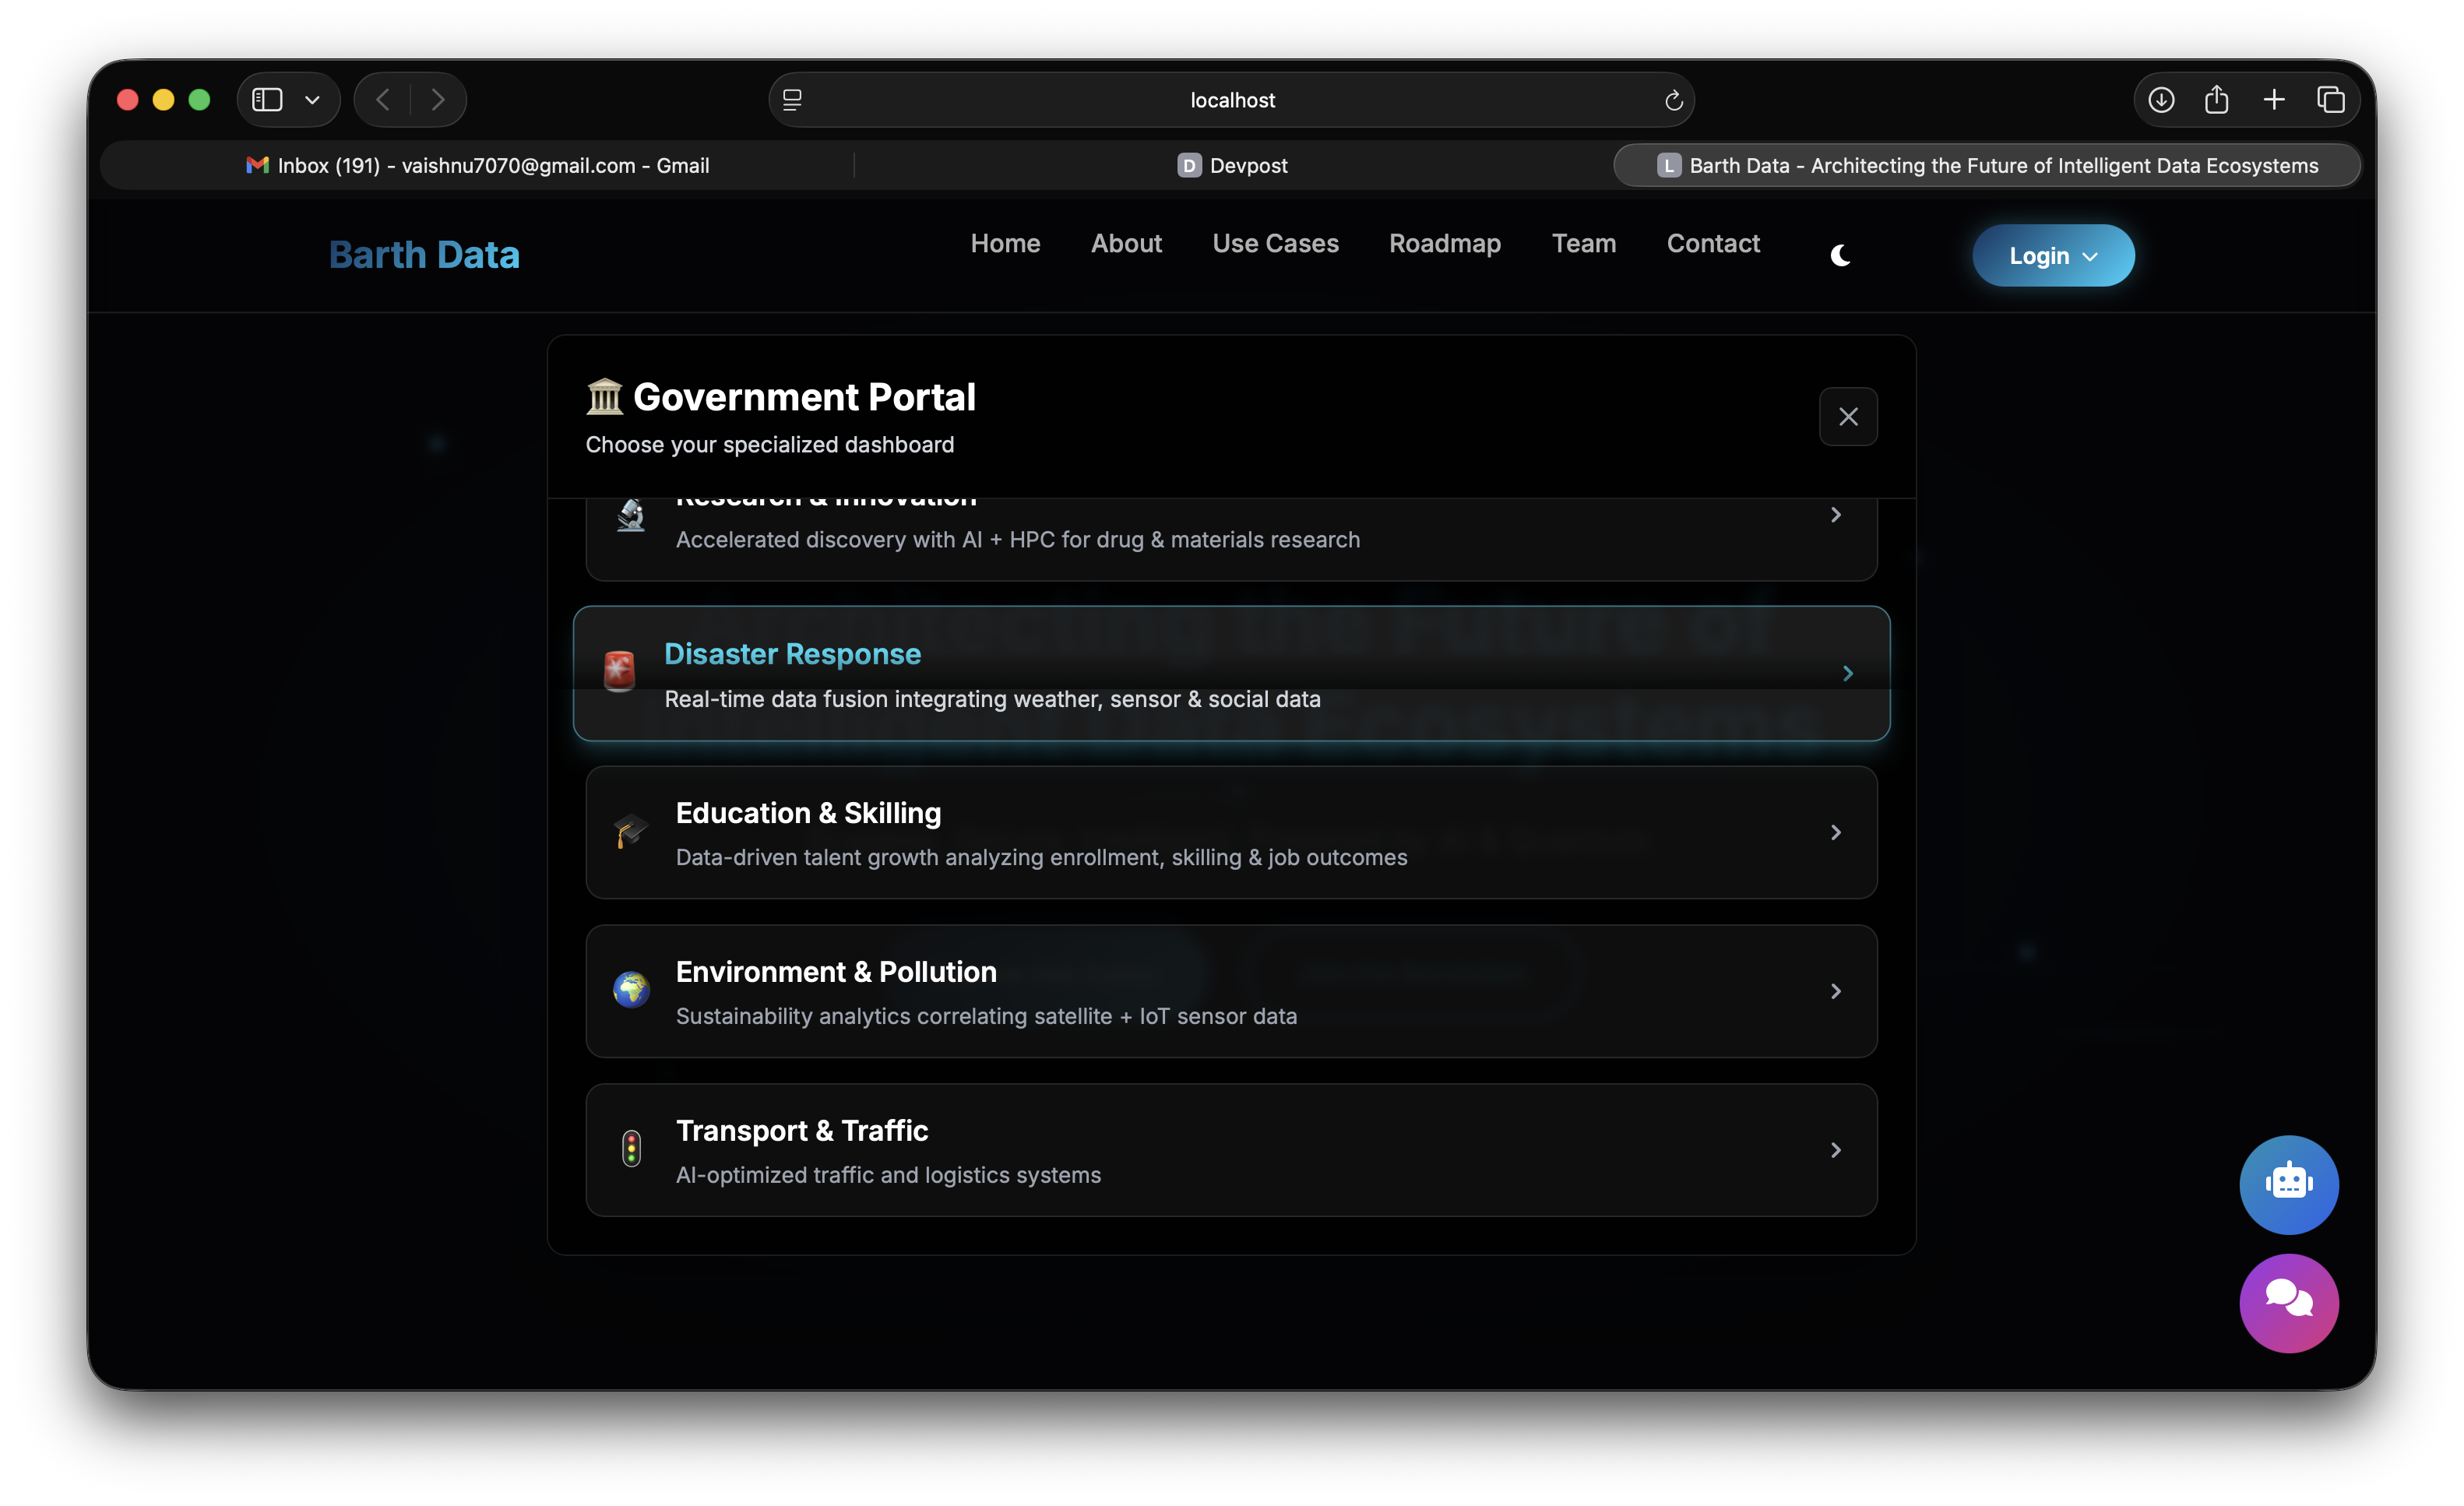This screenshot has height=1506, width=2464.
Task: Open the robot AI assistant button
Action: pos(2288,1184)
